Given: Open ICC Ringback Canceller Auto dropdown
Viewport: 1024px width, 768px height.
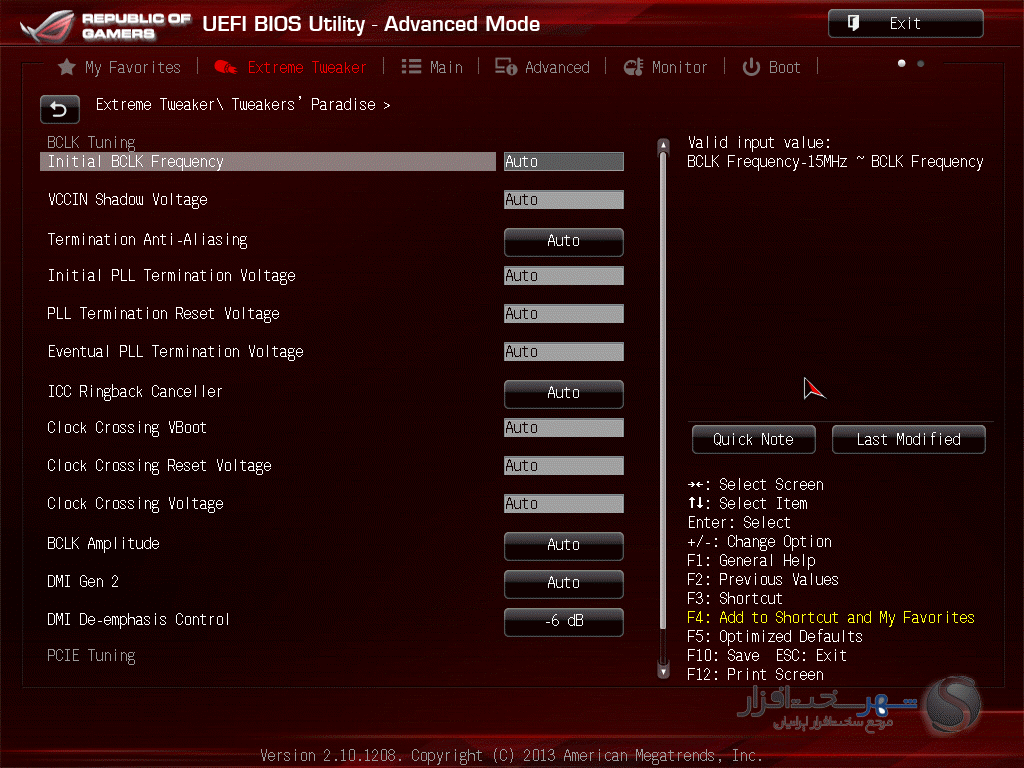Looking at the screenshot, I should coord(564,393).
